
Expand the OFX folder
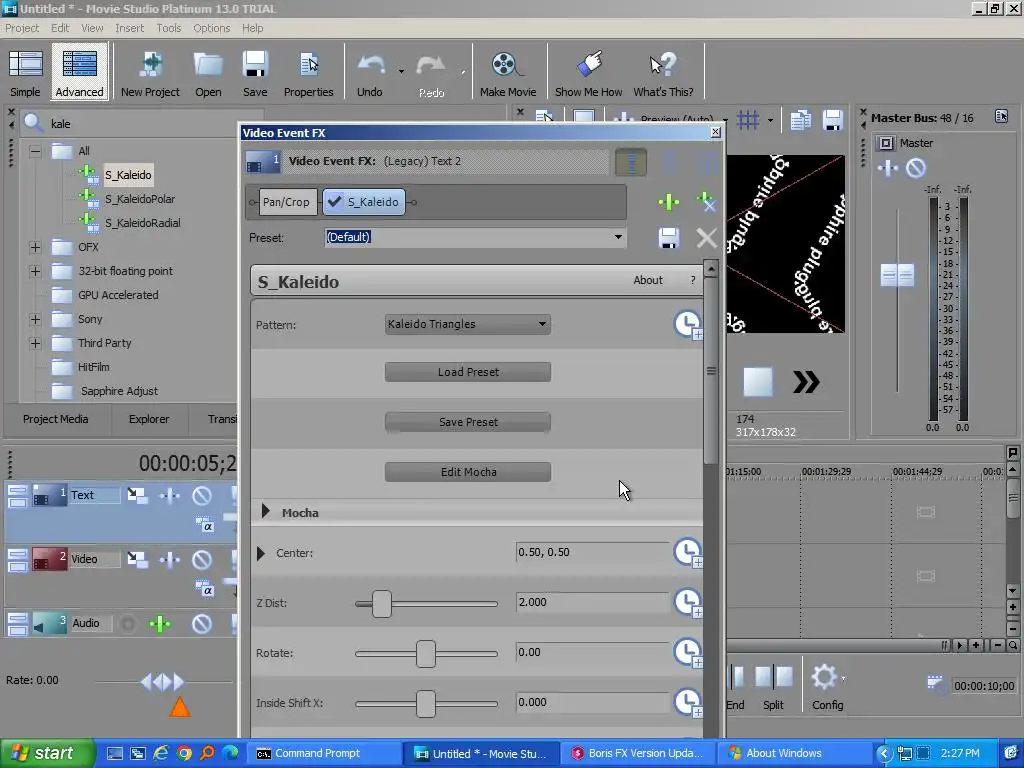pyautogui.click(x=35, y=248)
